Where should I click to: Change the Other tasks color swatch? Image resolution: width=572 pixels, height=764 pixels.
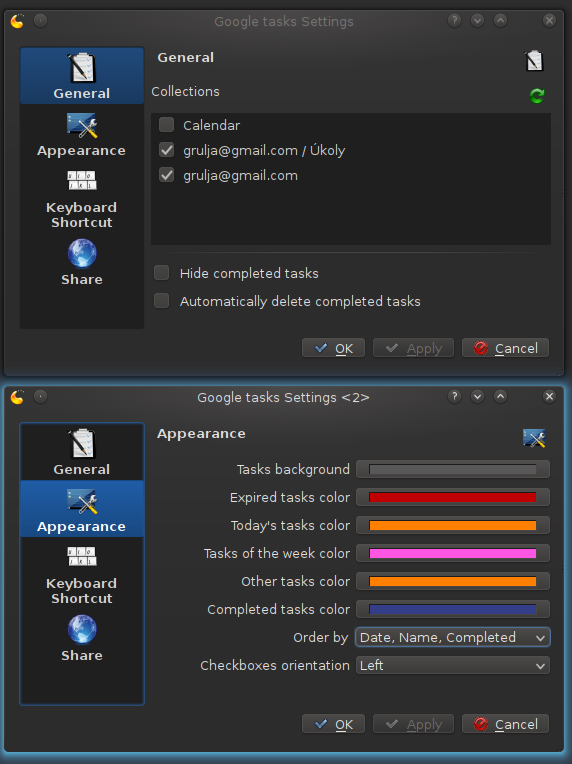pyautogui.click(x=453, y=581)
